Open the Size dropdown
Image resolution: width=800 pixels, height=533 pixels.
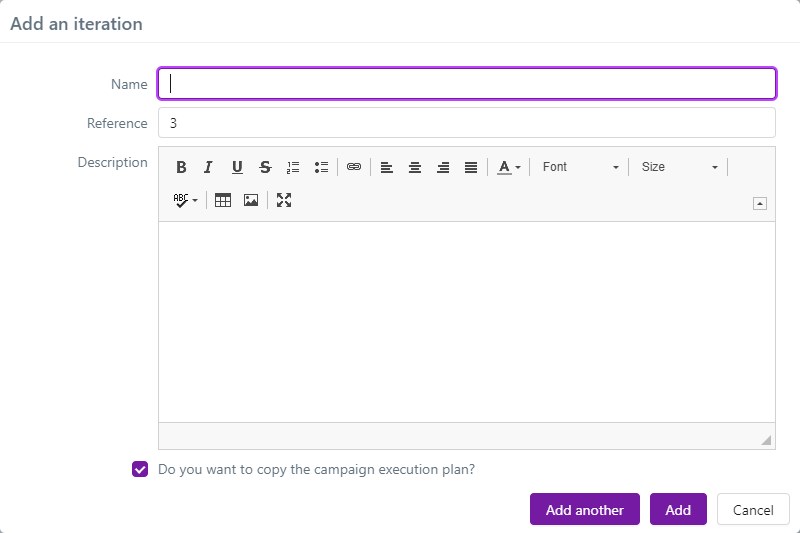[680, 167]
